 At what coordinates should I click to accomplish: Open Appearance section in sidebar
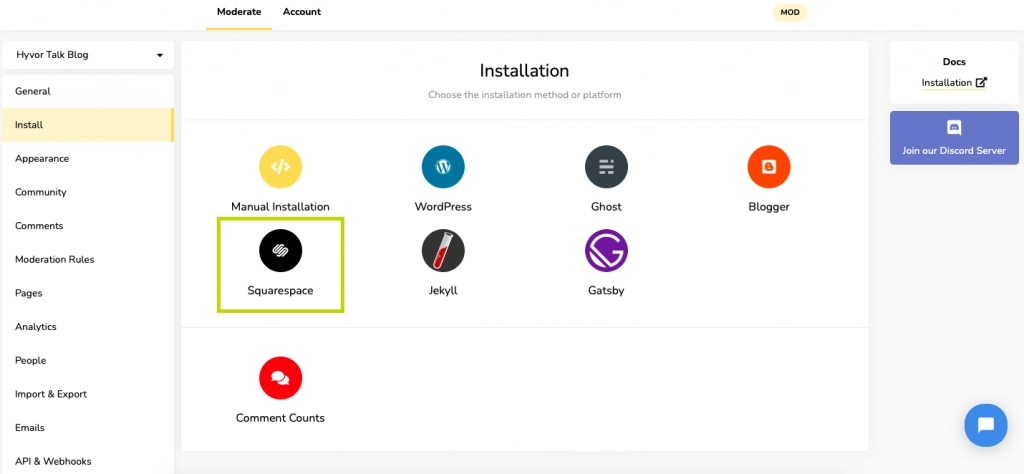pyautogui.click(x=42, y=158)
